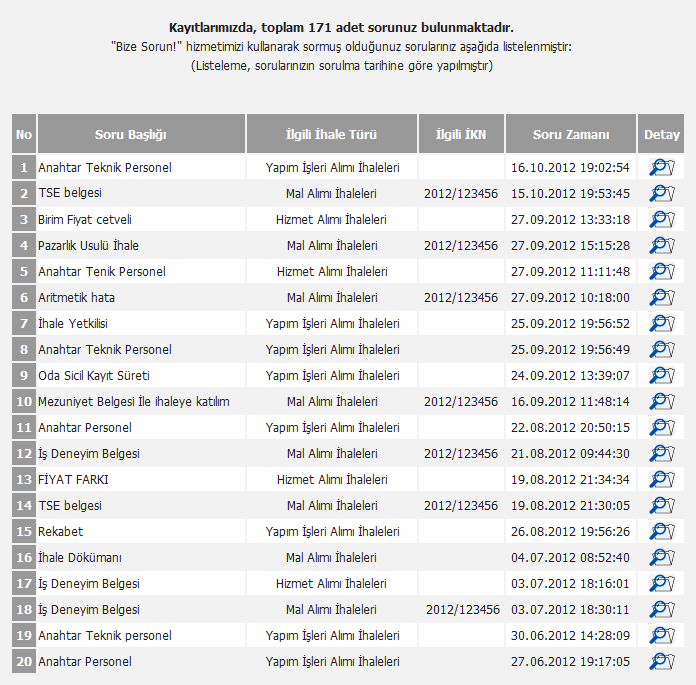
Task: Select the title 'İhale Dökümanı'
Action: point(80,558)
